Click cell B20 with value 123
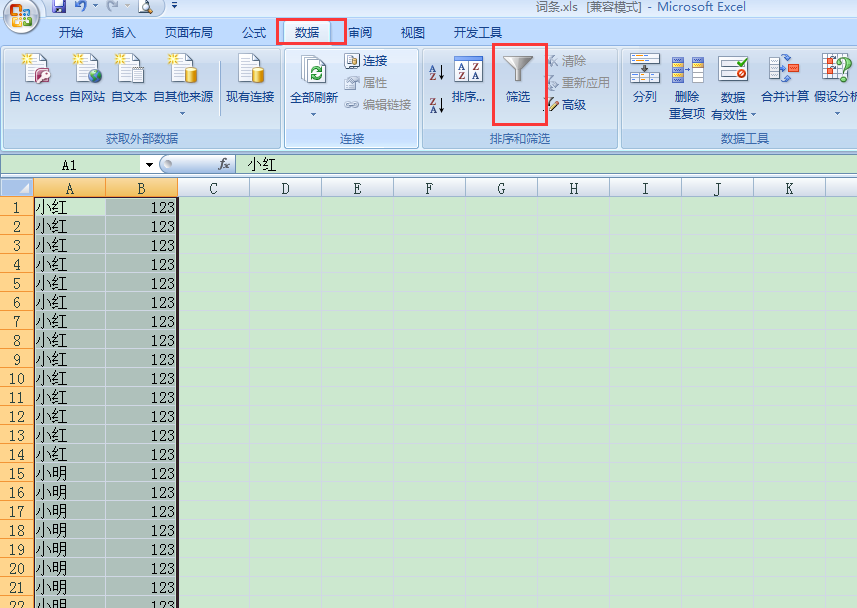The width and height of the screenshot is (857, 608). [142, 568]
